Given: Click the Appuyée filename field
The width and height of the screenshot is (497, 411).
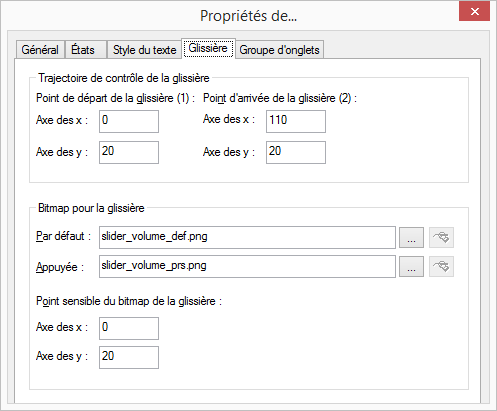Looking at the screenshot, I should click(x=247, y=266).
